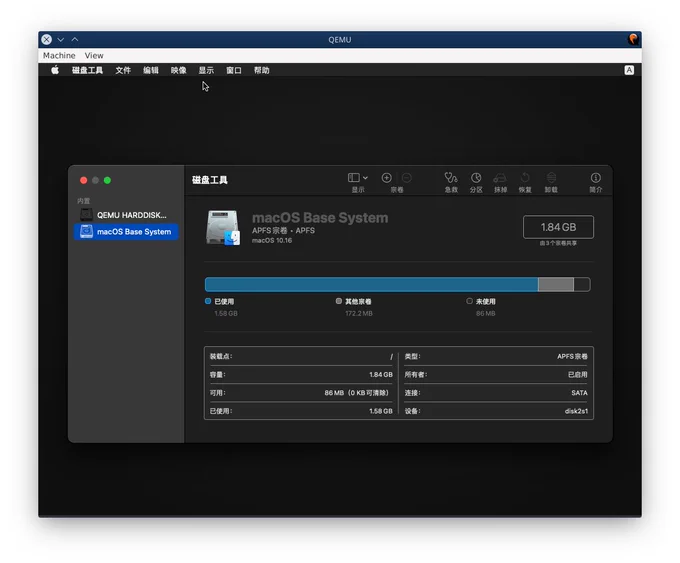Click Unmount (卸载) toolbar icon
The height and width of the screenshot is (563, 680).
click(x=551, y=178)
